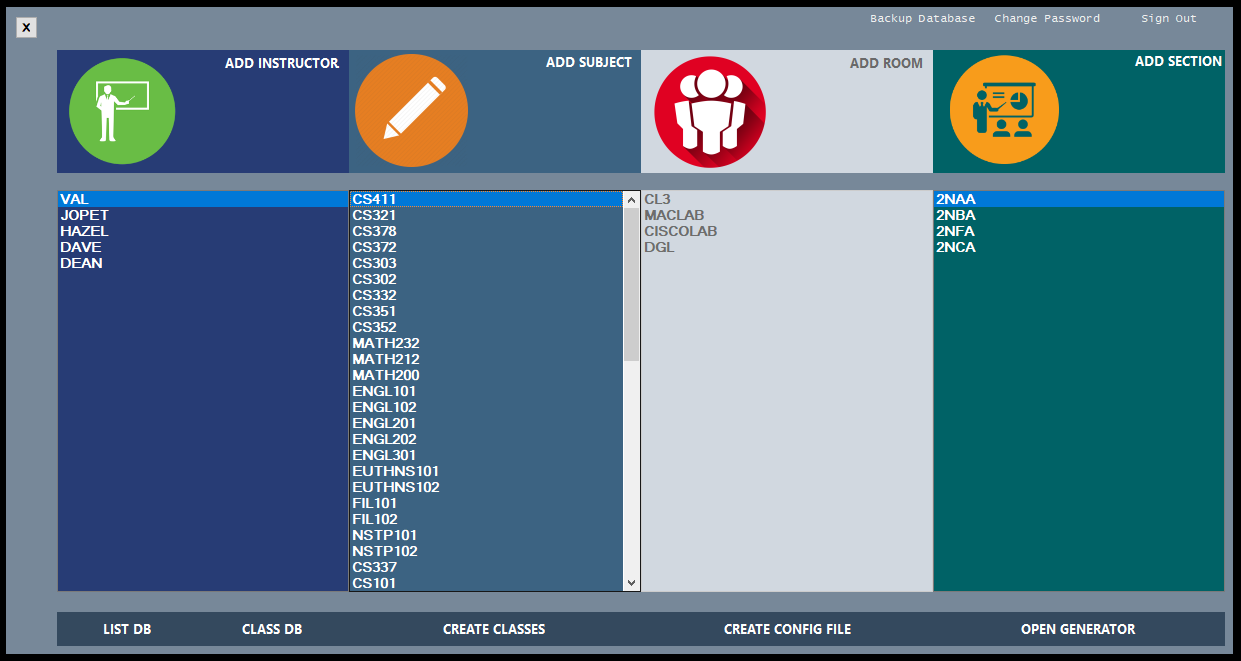Launch OPEN GENERATOR
Viewport: 1241px width, 661px height.
tap(1077, 629)
